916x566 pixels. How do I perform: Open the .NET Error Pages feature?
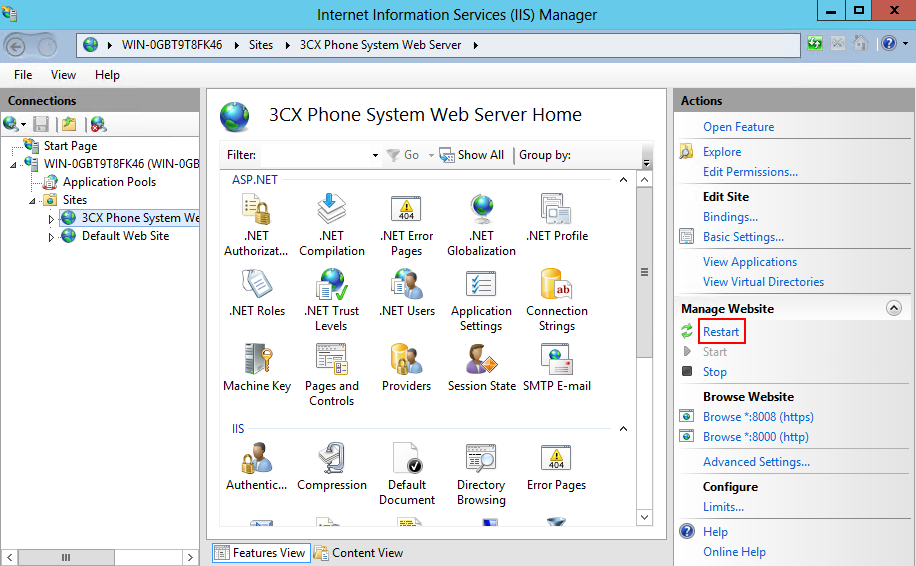tap(407, 225)
